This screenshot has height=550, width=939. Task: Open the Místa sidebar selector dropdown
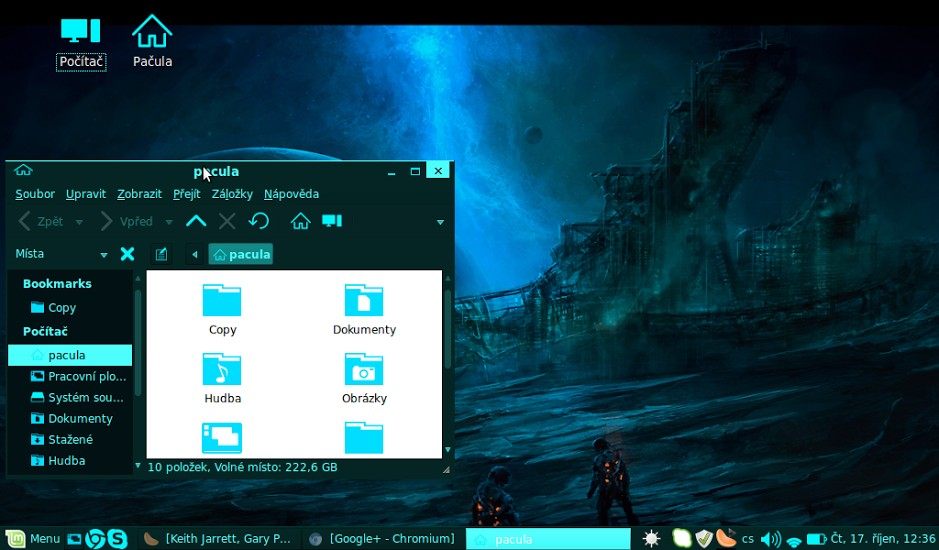click(x=61, y=254)
